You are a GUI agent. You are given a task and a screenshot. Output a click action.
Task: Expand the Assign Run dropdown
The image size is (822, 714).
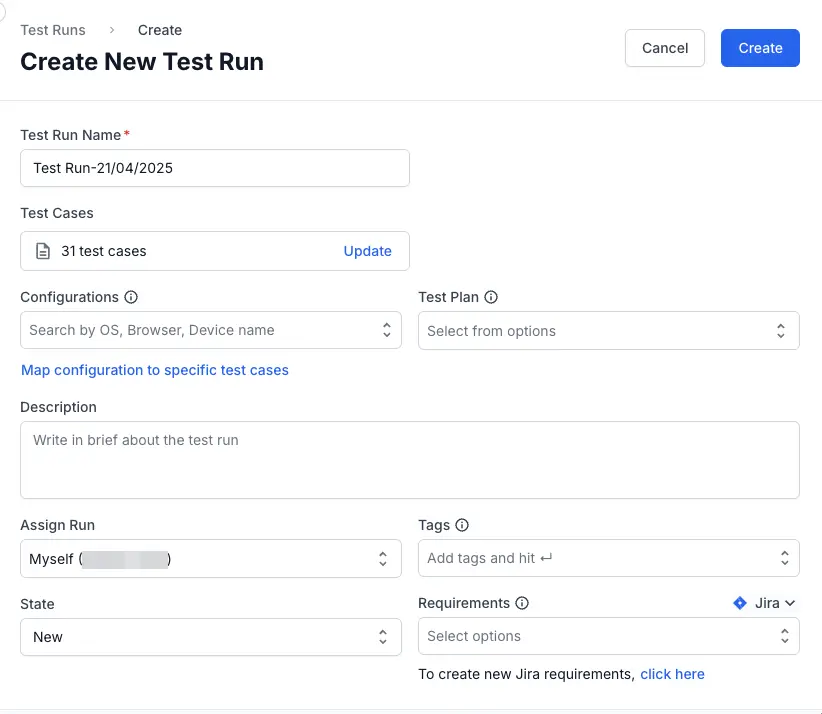[x=382, y=559]
